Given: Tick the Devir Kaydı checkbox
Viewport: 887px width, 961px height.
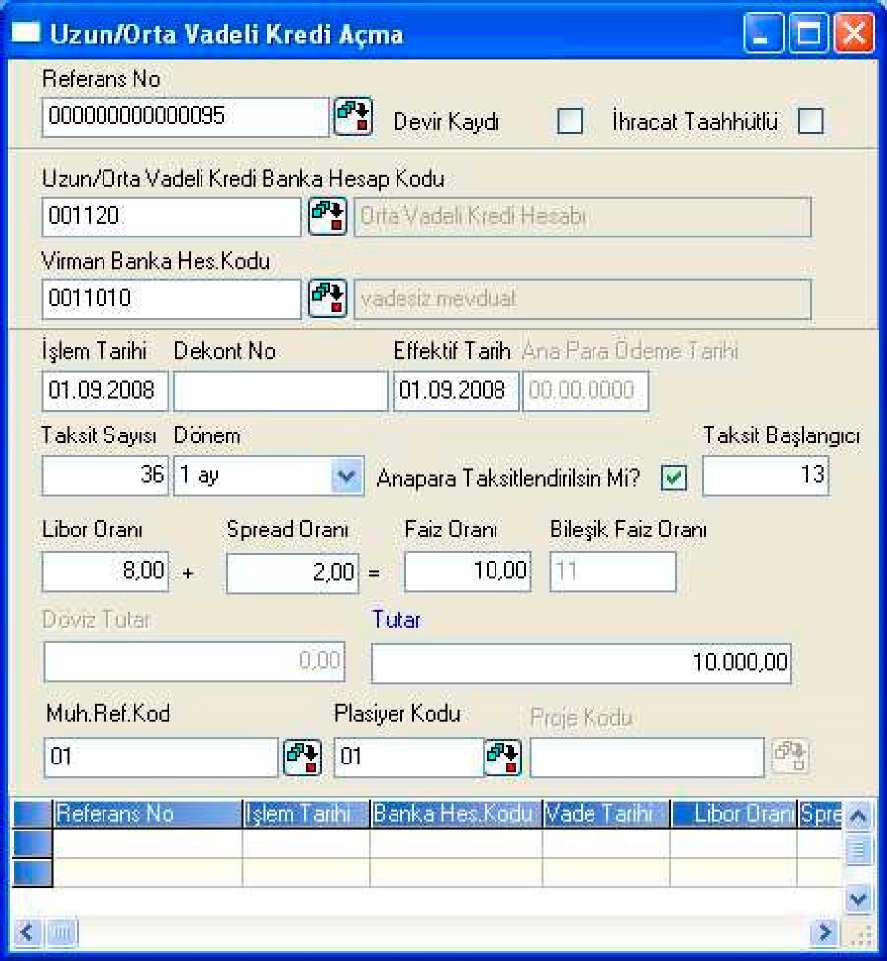Looking at the screenshot, I should click(x=569, y=121).
